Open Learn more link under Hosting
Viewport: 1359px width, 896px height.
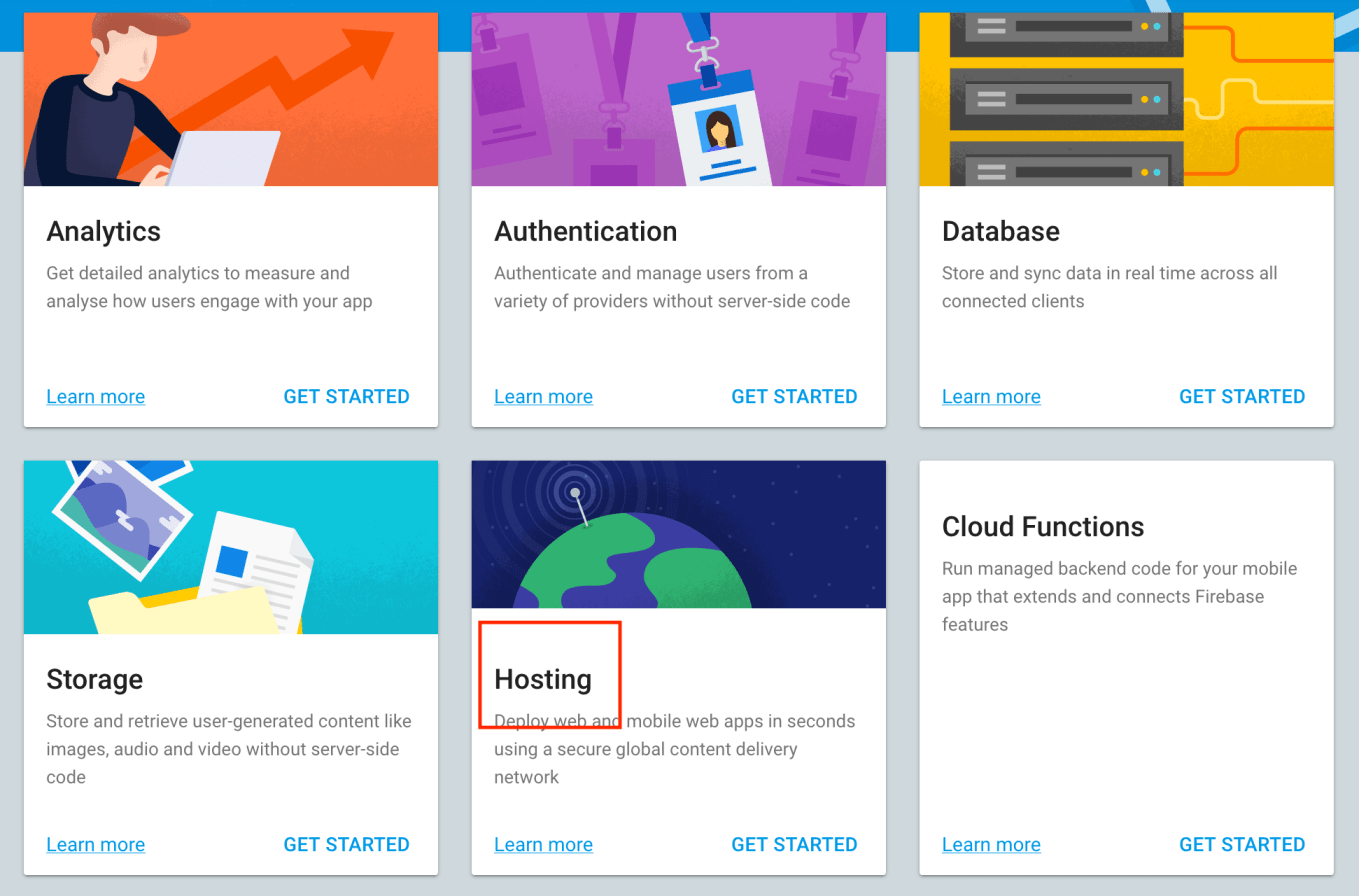[x=543, y=845]
